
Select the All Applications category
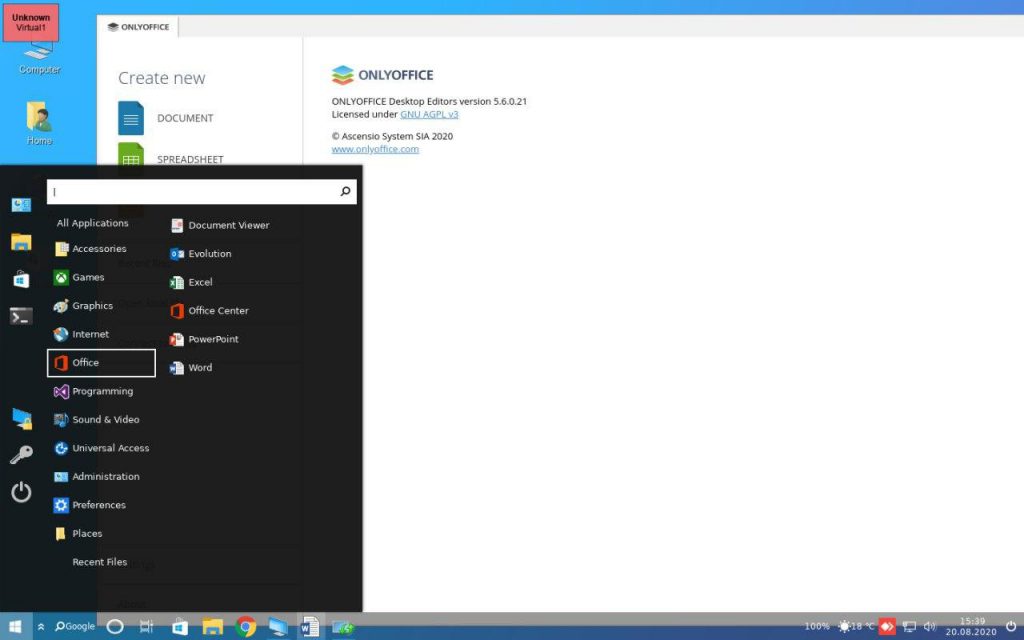click(x=93, y=223)
